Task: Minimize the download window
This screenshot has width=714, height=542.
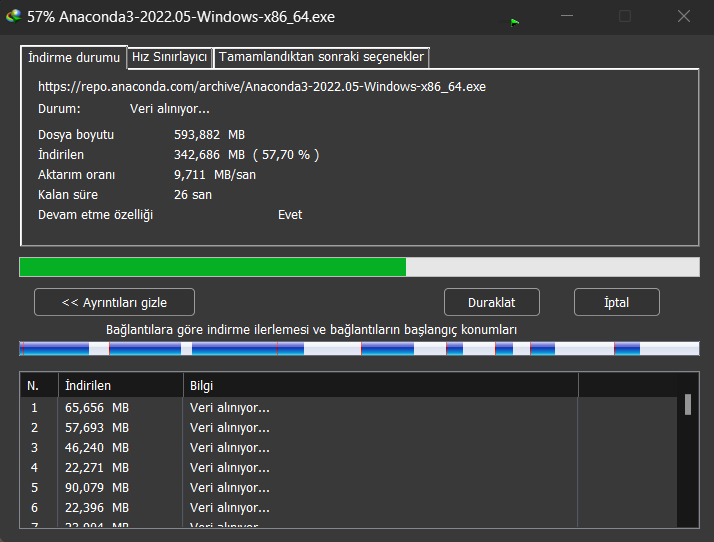Action: 567,16
